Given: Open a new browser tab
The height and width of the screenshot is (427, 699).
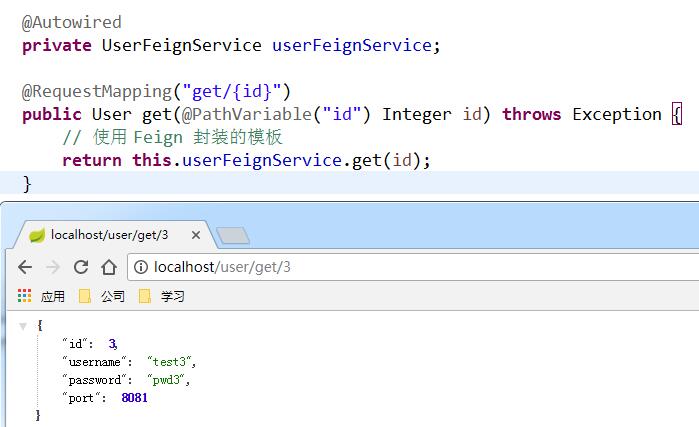Looking at the screenshot, I should 232,236.
